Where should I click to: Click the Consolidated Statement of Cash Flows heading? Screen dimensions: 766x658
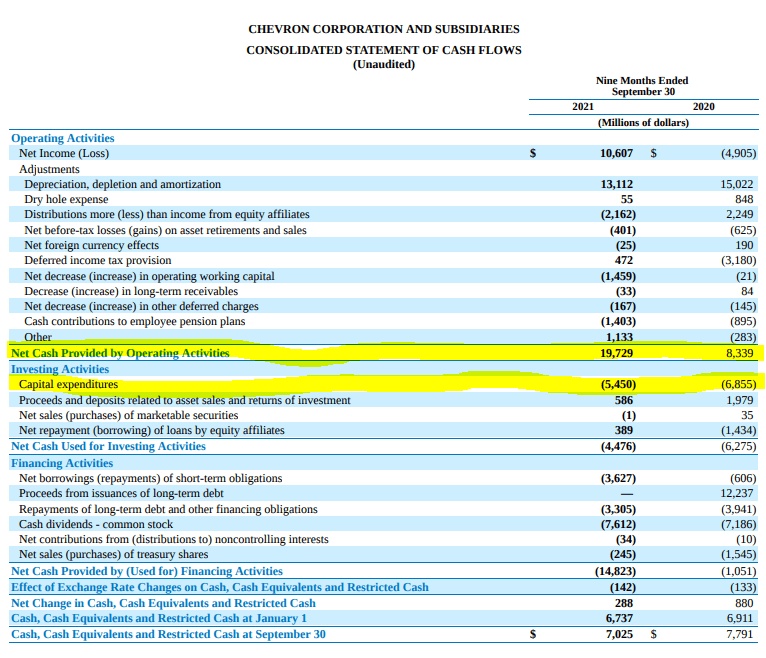click(383, 49)
